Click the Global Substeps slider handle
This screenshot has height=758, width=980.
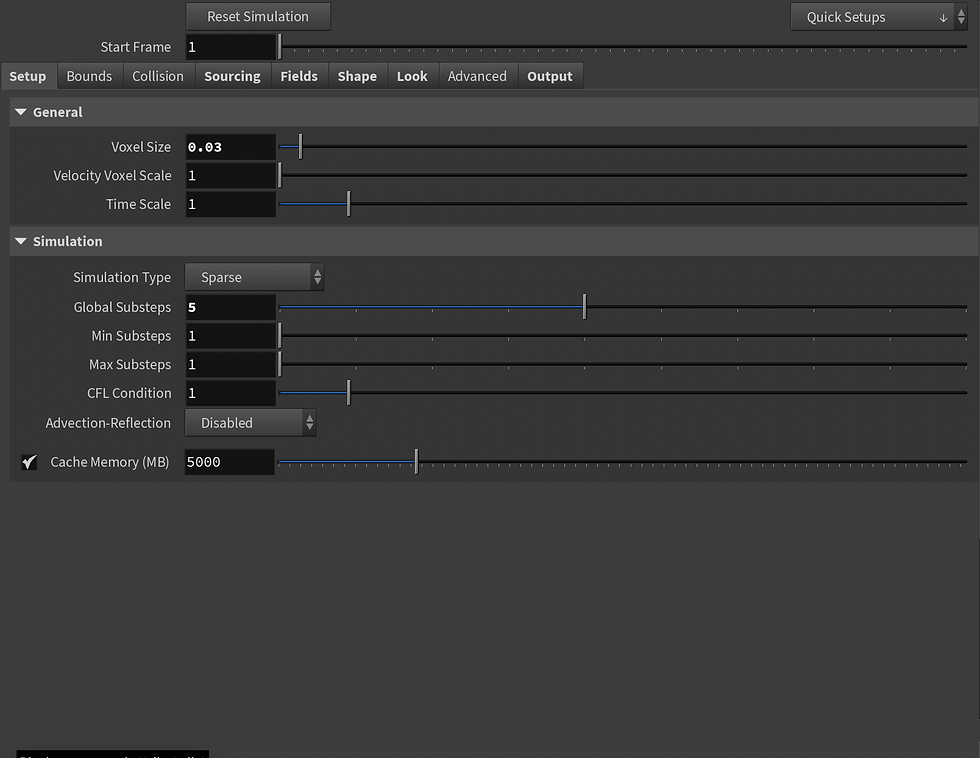coord(584,307)
